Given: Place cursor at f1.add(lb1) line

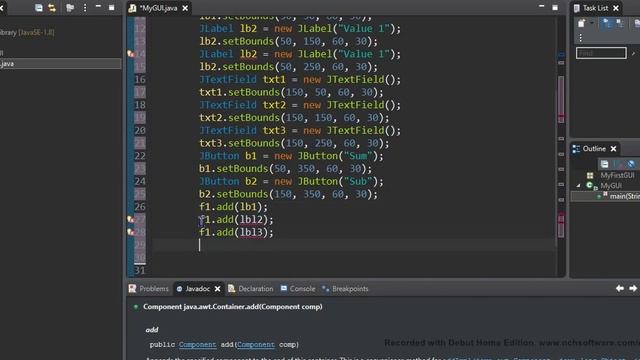Looking at the screenshot, I should pos(233,207).
